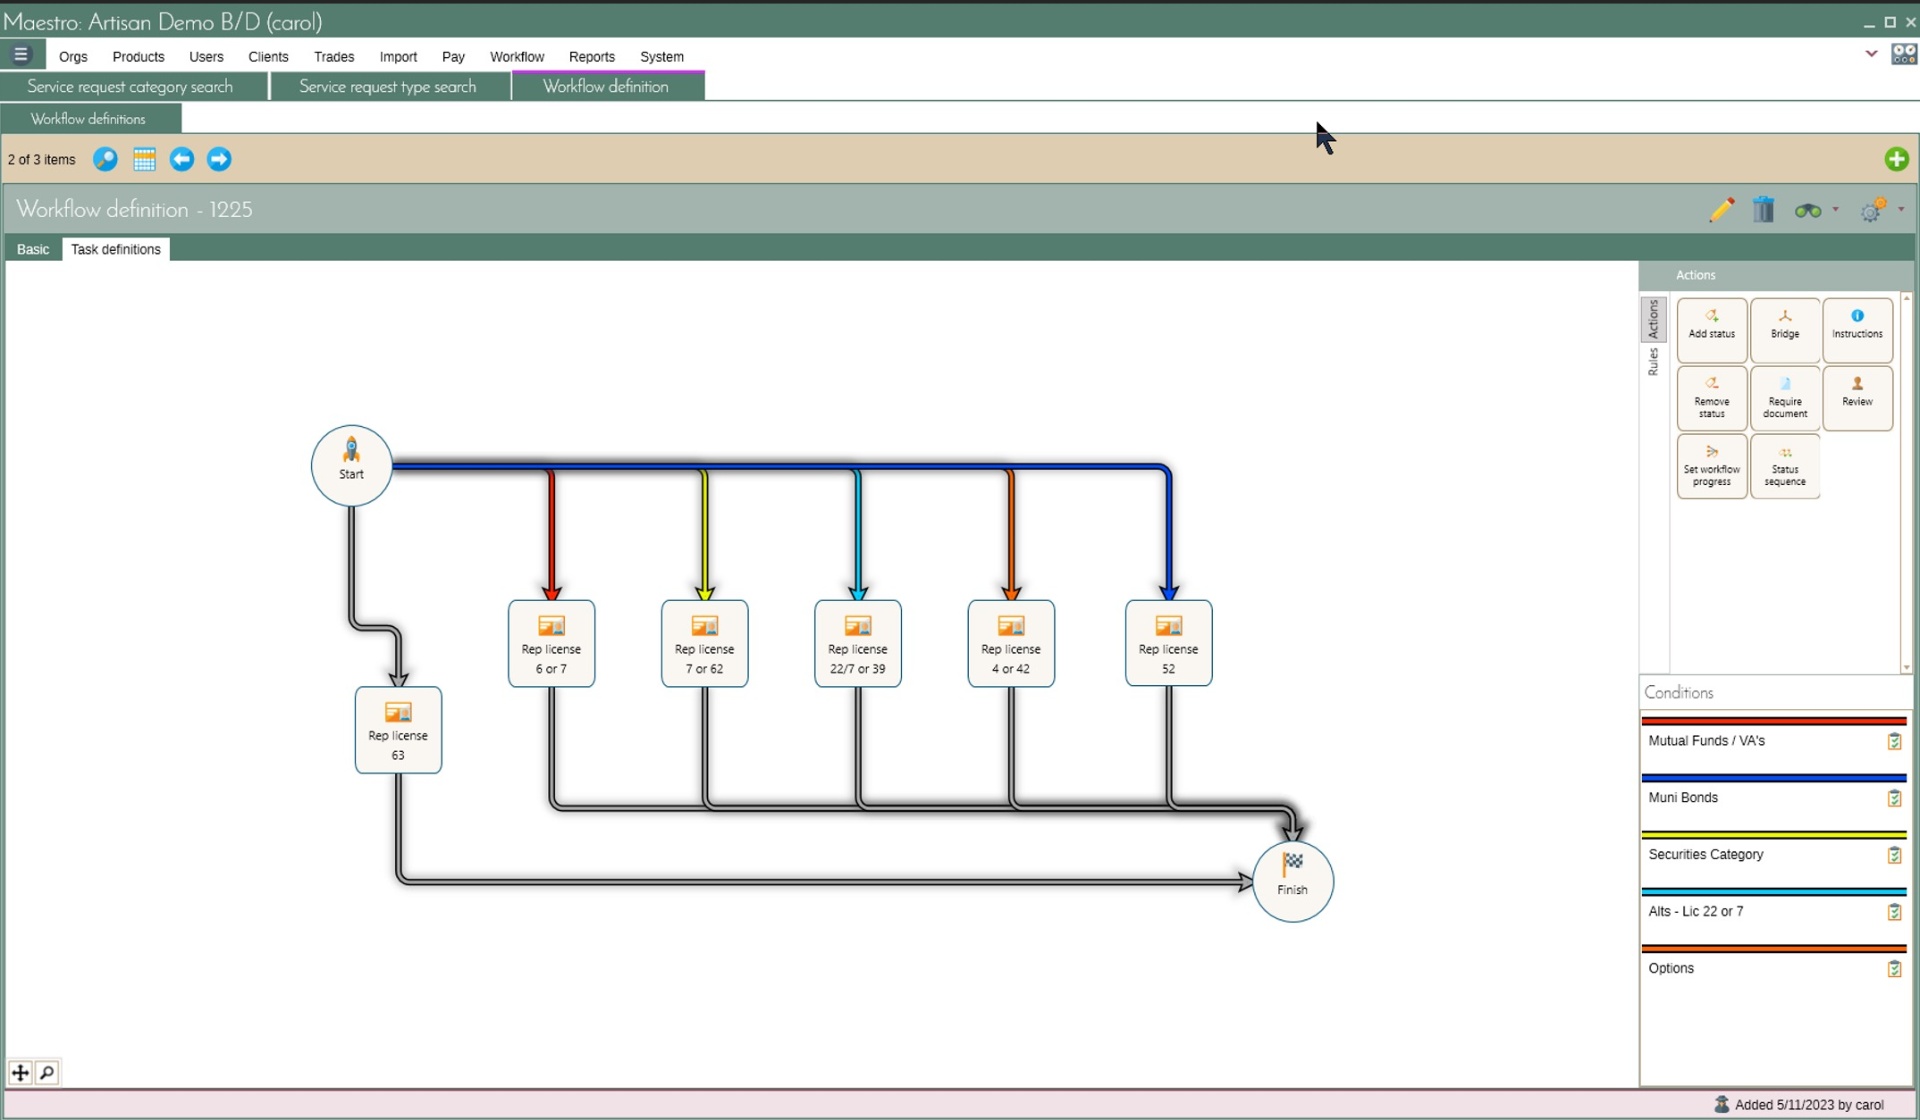The image size is (1920, 1120).
Task: Click the Finish node in diagram
Action: [1292, 881]
